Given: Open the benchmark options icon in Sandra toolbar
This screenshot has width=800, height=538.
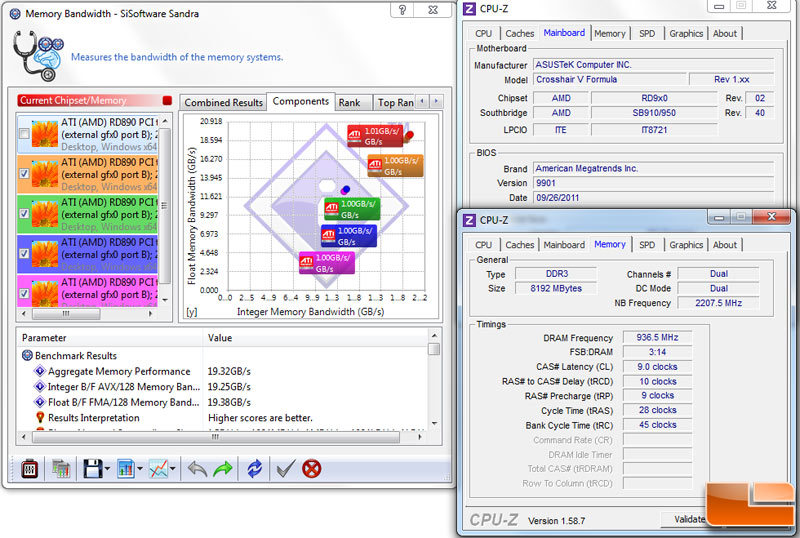Looking at the screenshot, I should pos(30,468).
